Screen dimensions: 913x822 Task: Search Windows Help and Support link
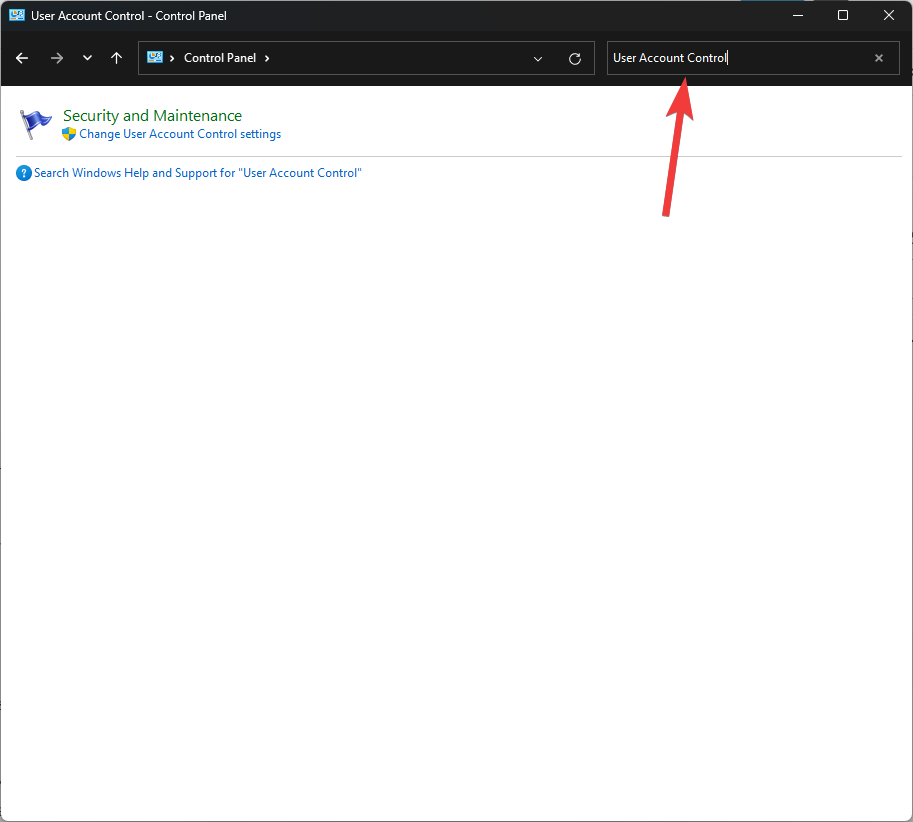coord(197,173)
